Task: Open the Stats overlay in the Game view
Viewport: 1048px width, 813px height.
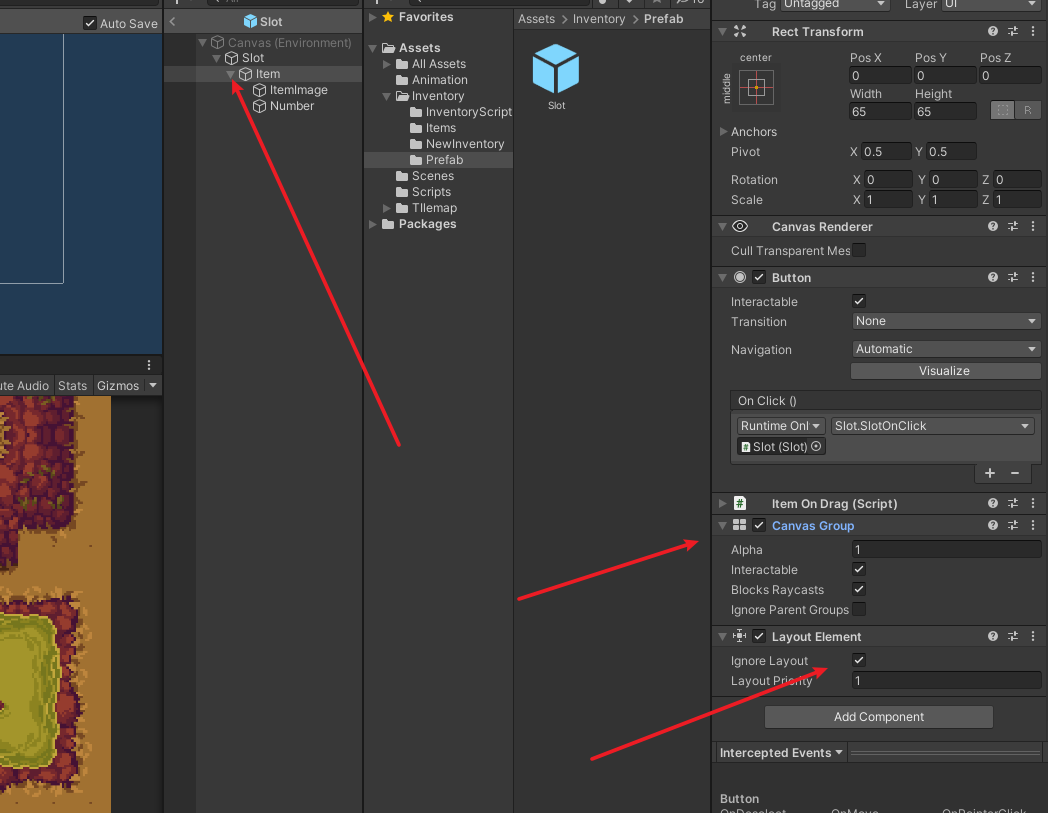Action: point(72,385)
